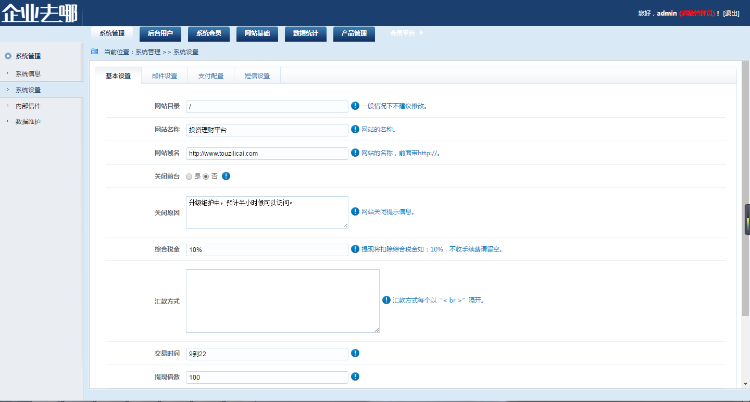Click the red link next to admin
750x402 pixels.
tap(697, 13)
